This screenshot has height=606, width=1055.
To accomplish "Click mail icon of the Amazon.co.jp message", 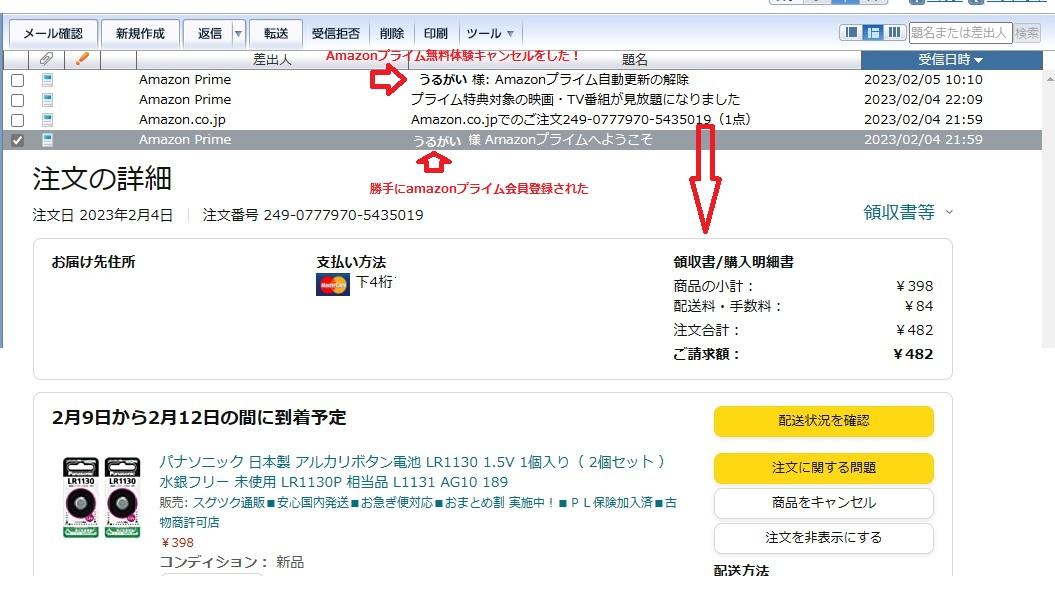I will click(47, 120).
